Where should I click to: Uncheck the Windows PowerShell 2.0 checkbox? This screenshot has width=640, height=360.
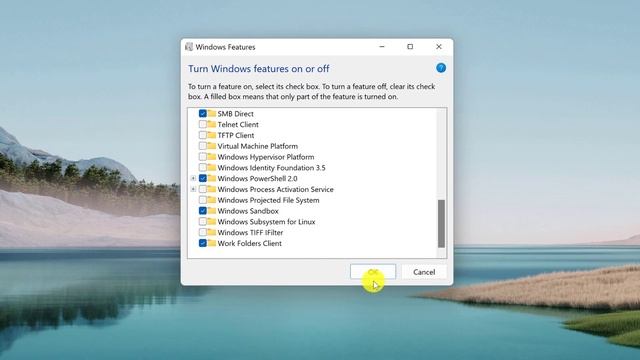click(x=202, y=178)
